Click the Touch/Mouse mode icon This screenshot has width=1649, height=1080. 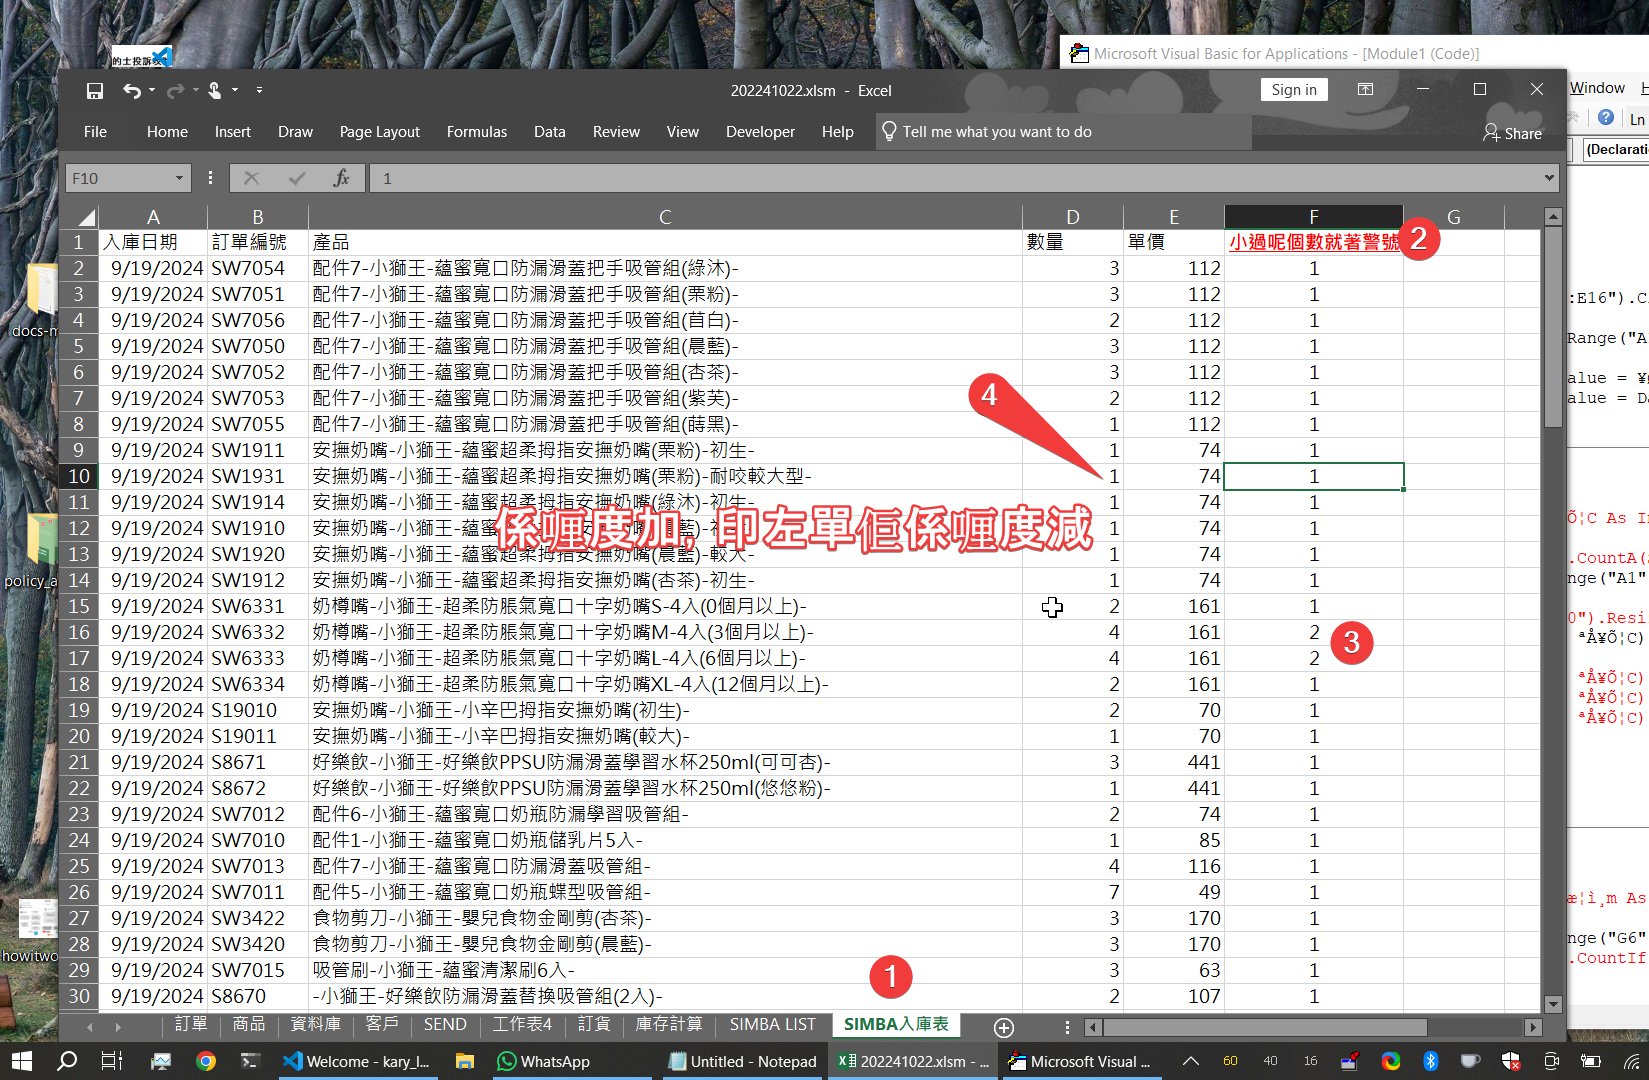pos(214,91)
